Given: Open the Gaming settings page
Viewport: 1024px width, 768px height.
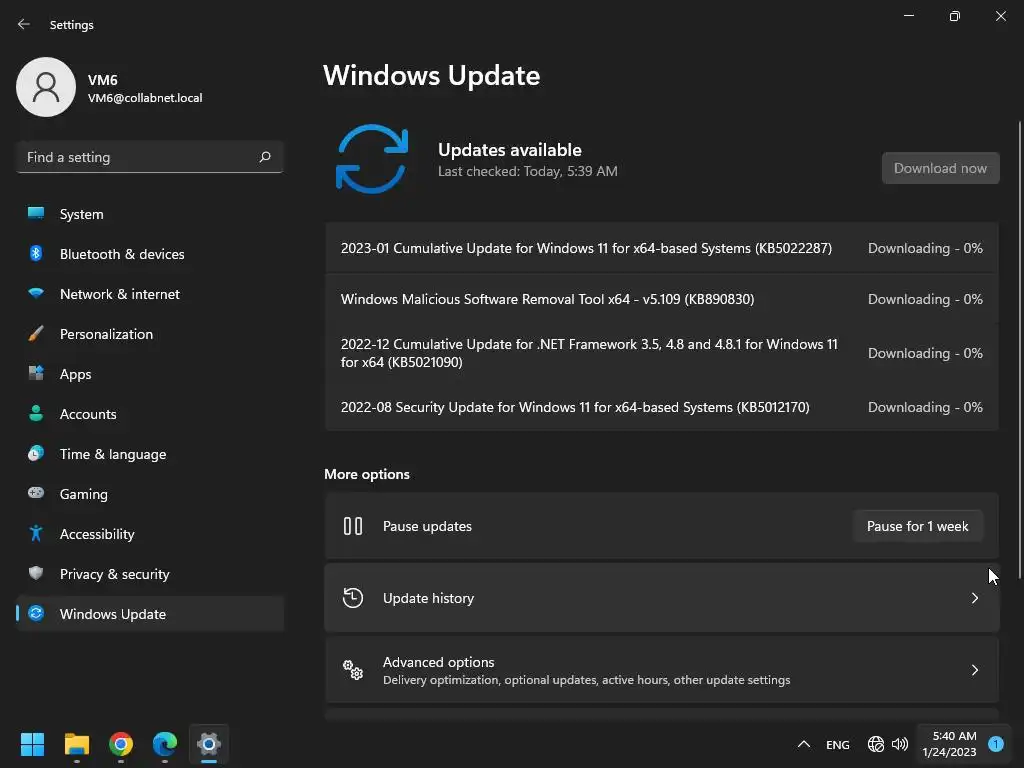Looking at the screenshot, I should coord(150,494).
